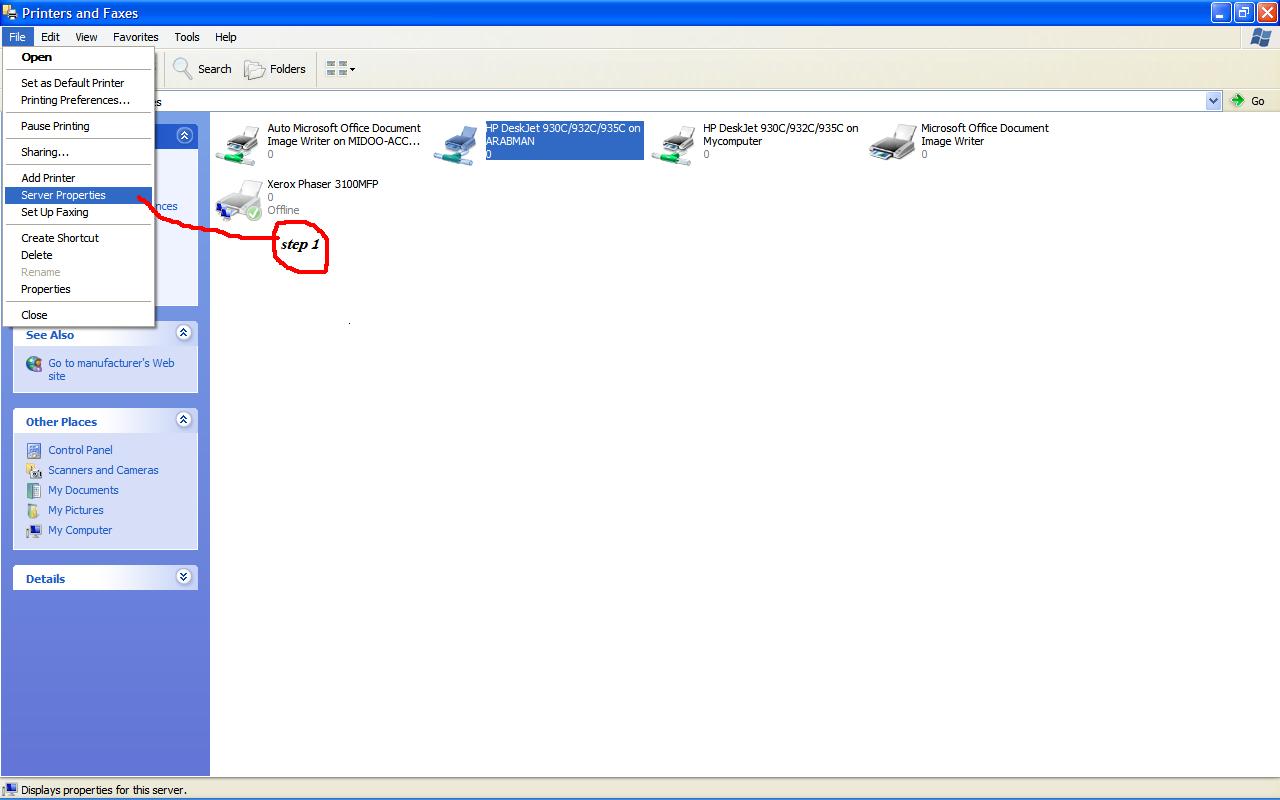Click the Control Panel icon in Other Places
This screenshot has width=1280, height=800.
tap(34, 450)
